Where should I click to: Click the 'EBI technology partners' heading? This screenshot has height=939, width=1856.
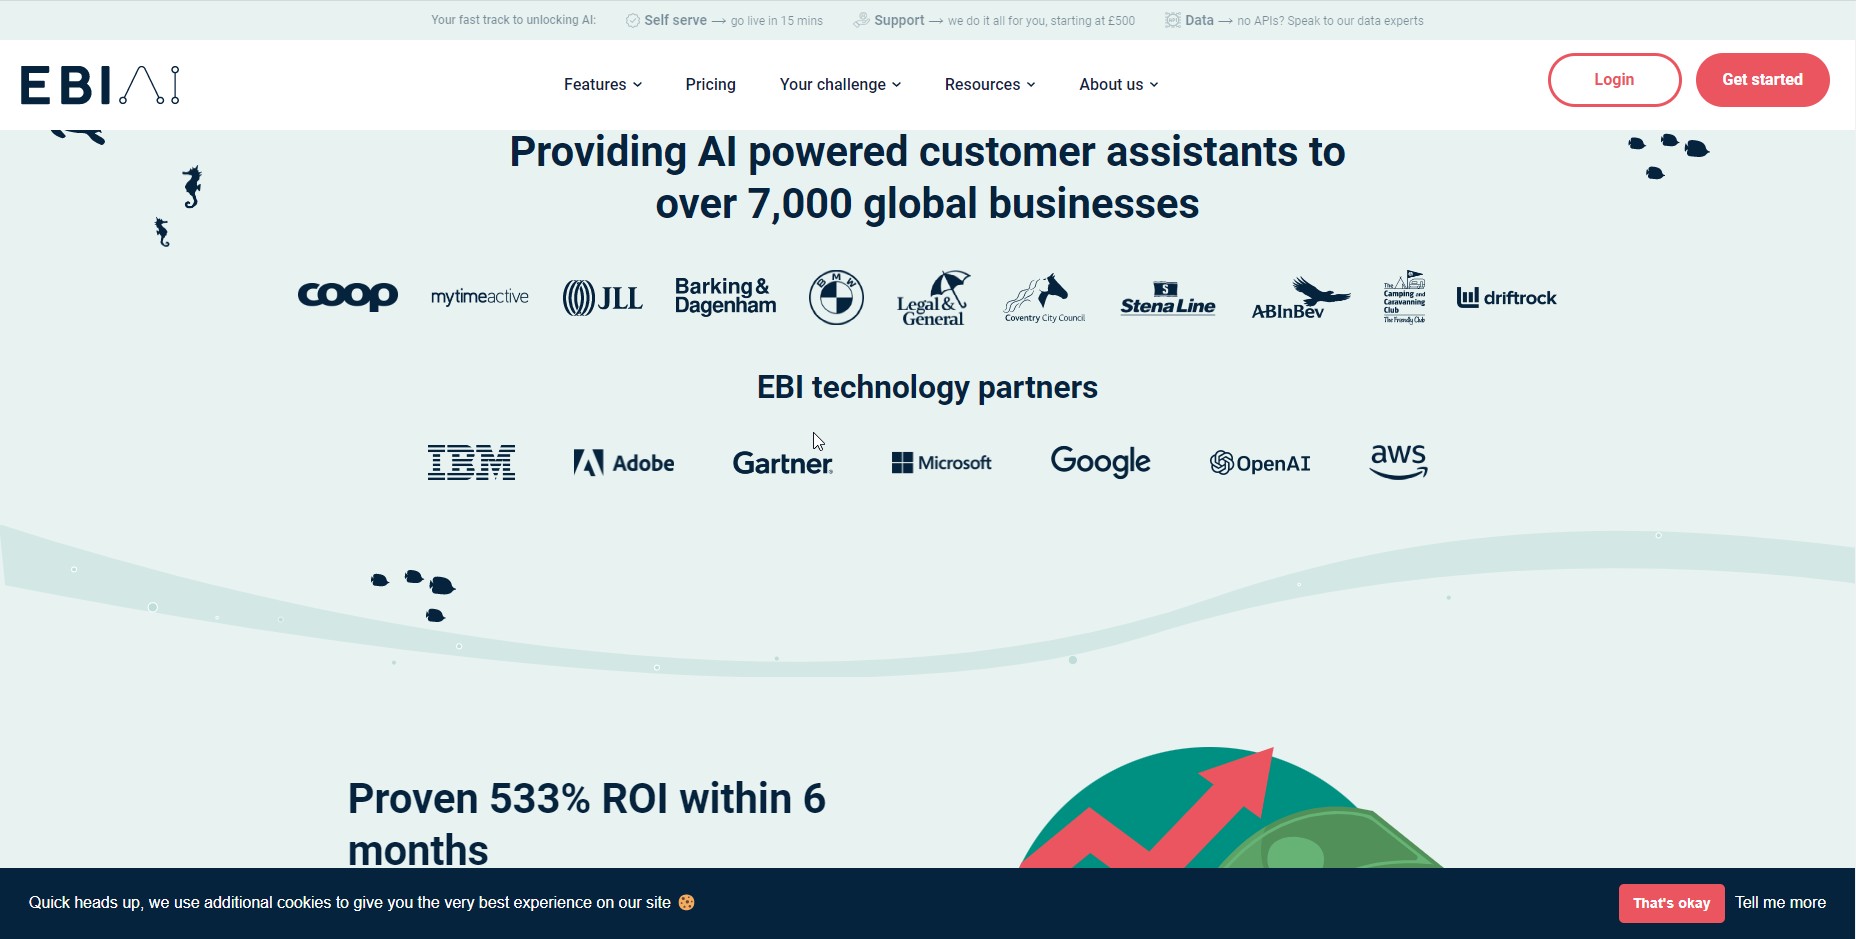927,387
